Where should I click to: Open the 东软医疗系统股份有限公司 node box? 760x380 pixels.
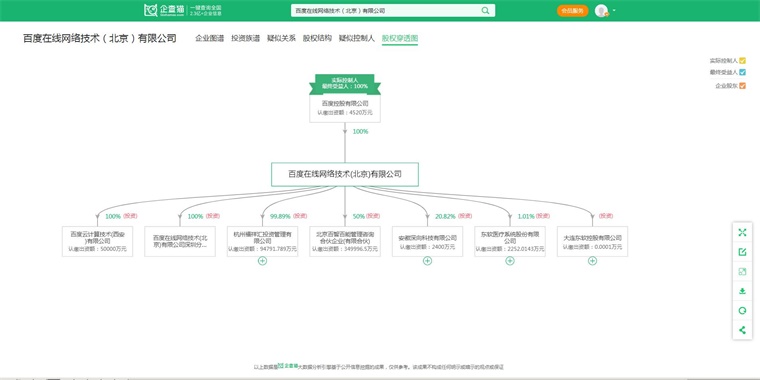click(x=510, y=241)
